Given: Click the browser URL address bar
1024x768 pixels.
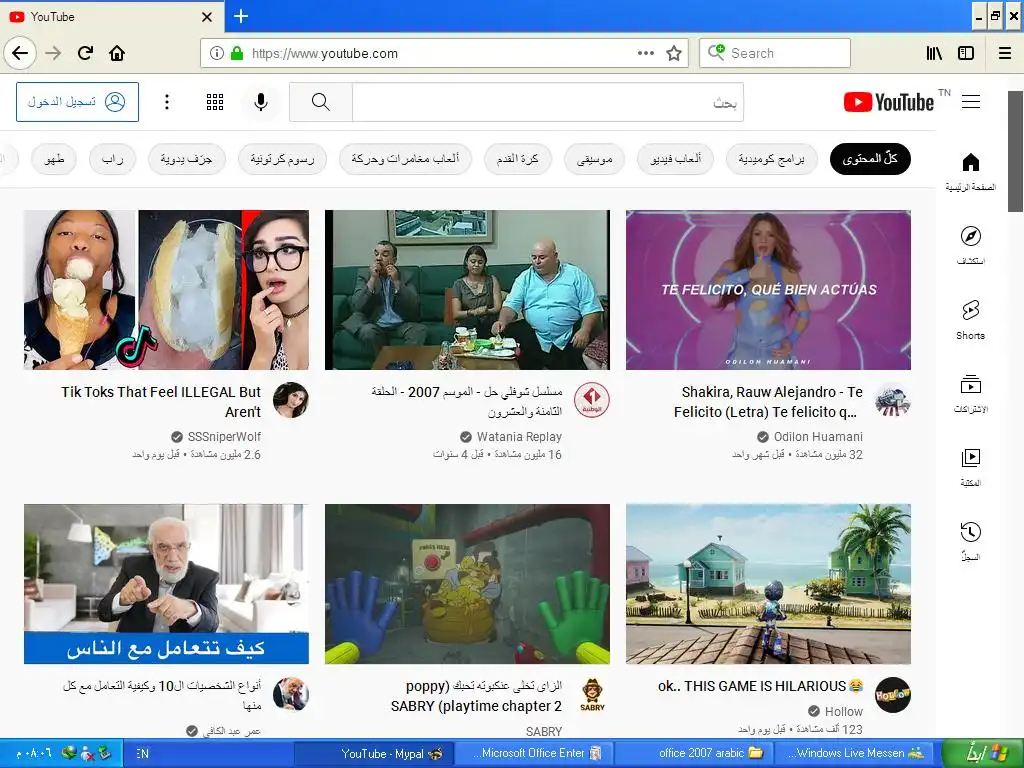Looking at the screenshot, I should click(x=444, y=54).
